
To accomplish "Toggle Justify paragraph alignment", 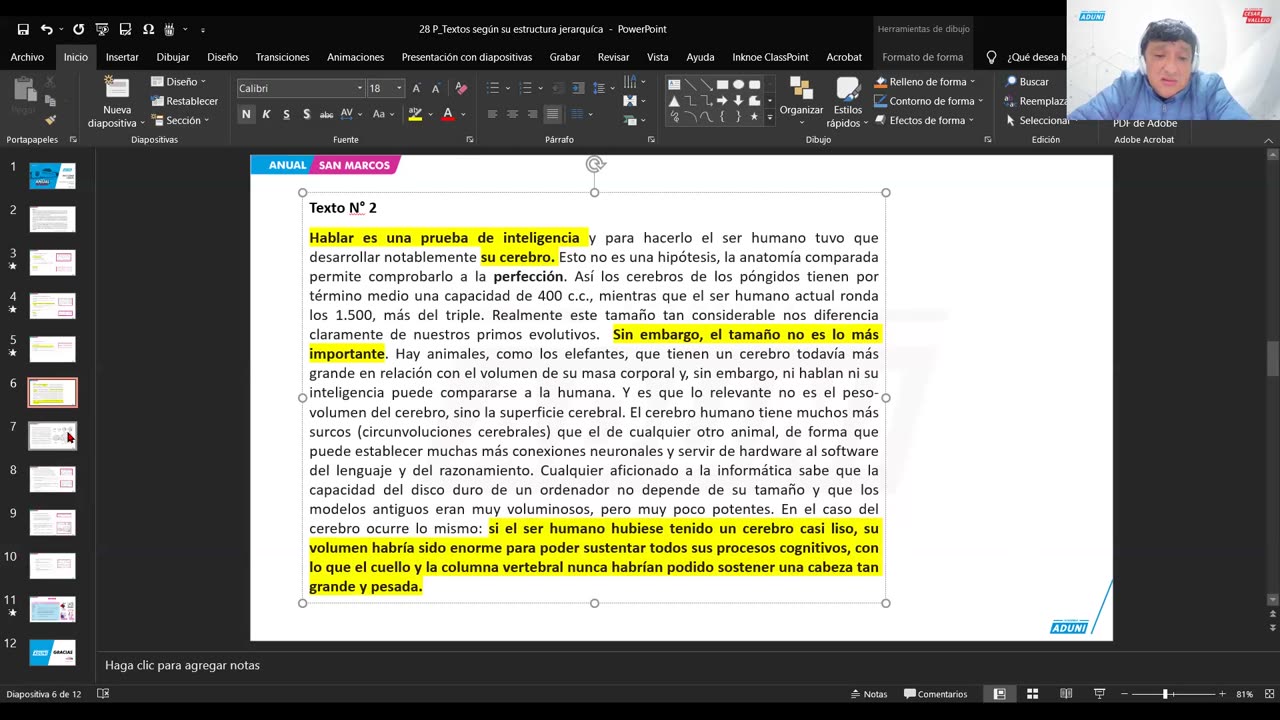I will coord(552,114).
